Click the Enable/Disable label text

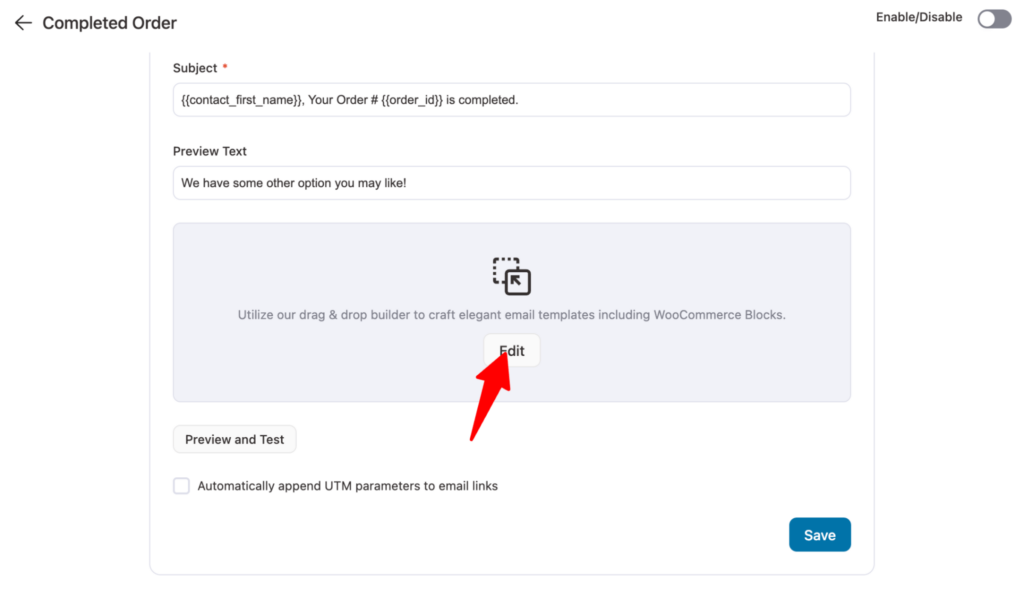tap(918, 17)
